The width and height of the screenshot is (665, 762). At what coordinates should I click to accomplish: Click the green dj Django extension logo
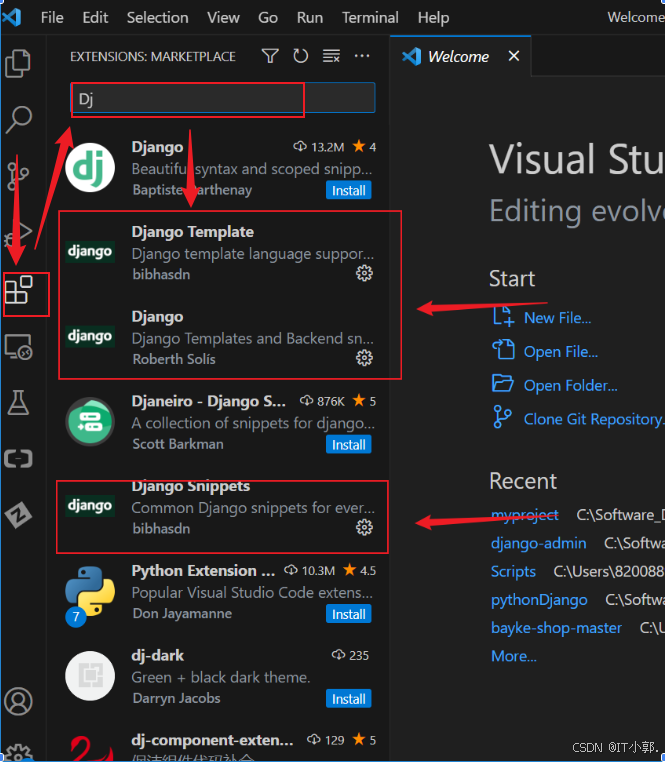[90, 168]
